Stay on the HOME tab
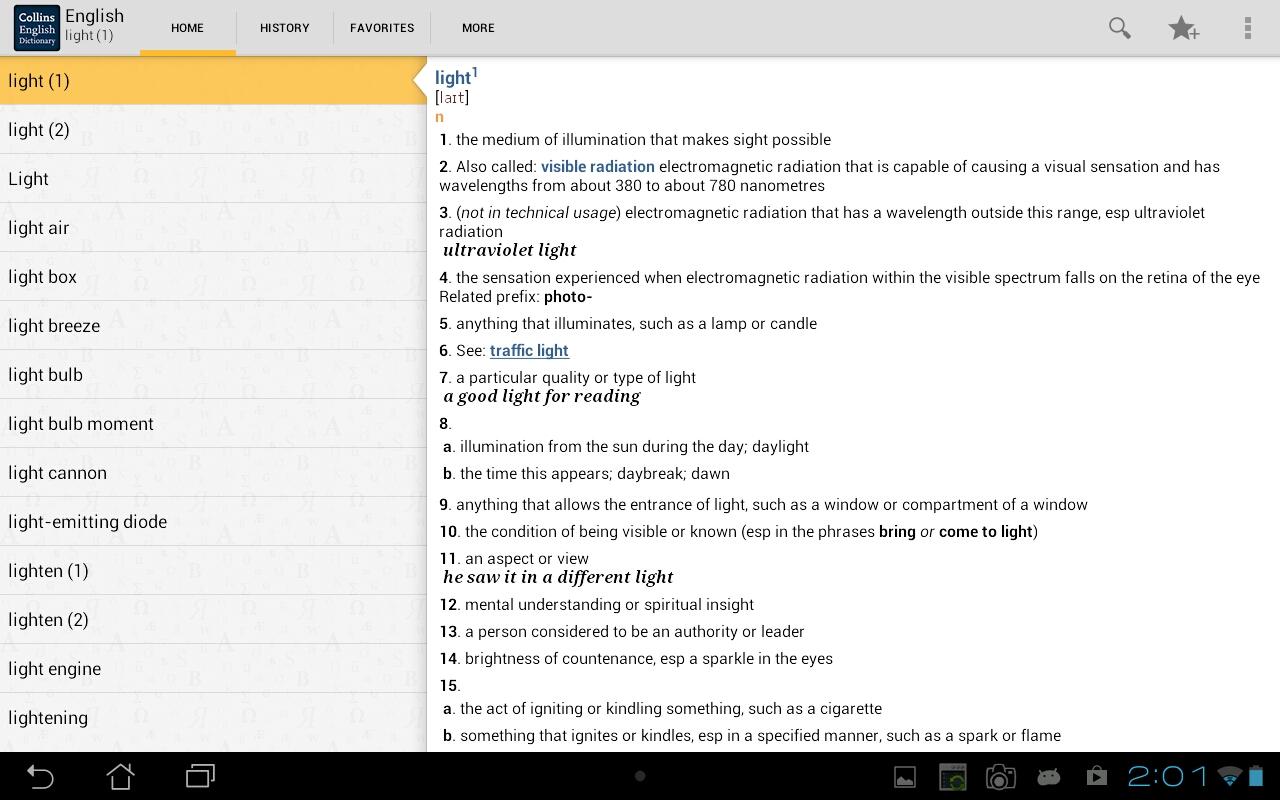 point(187,28)
